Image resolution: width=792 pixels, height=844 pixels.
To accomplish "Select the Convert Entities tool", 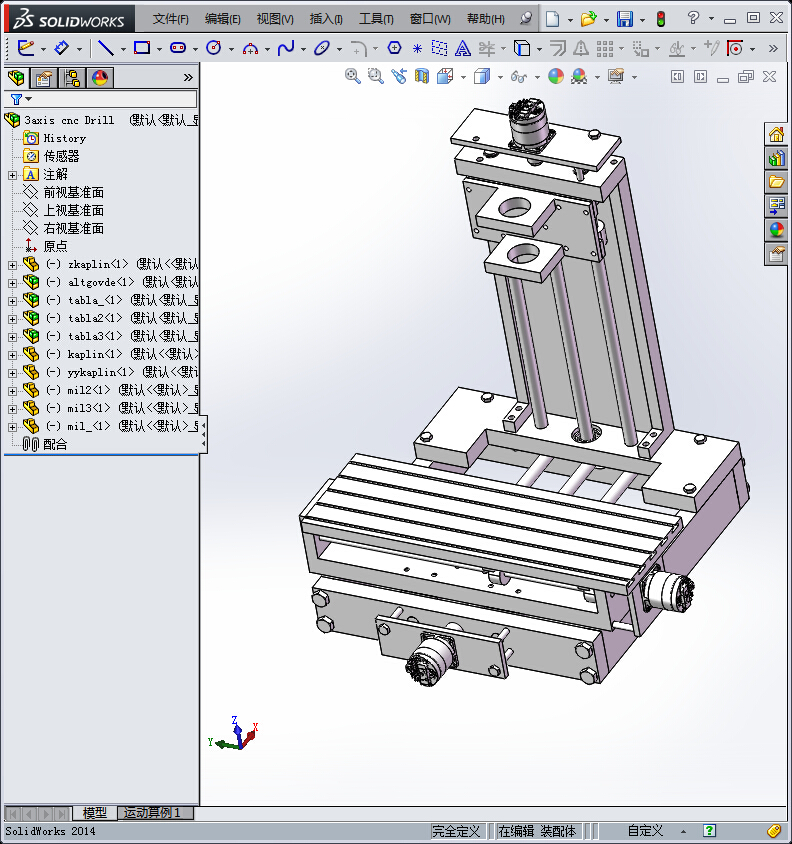I will (521, 48).
